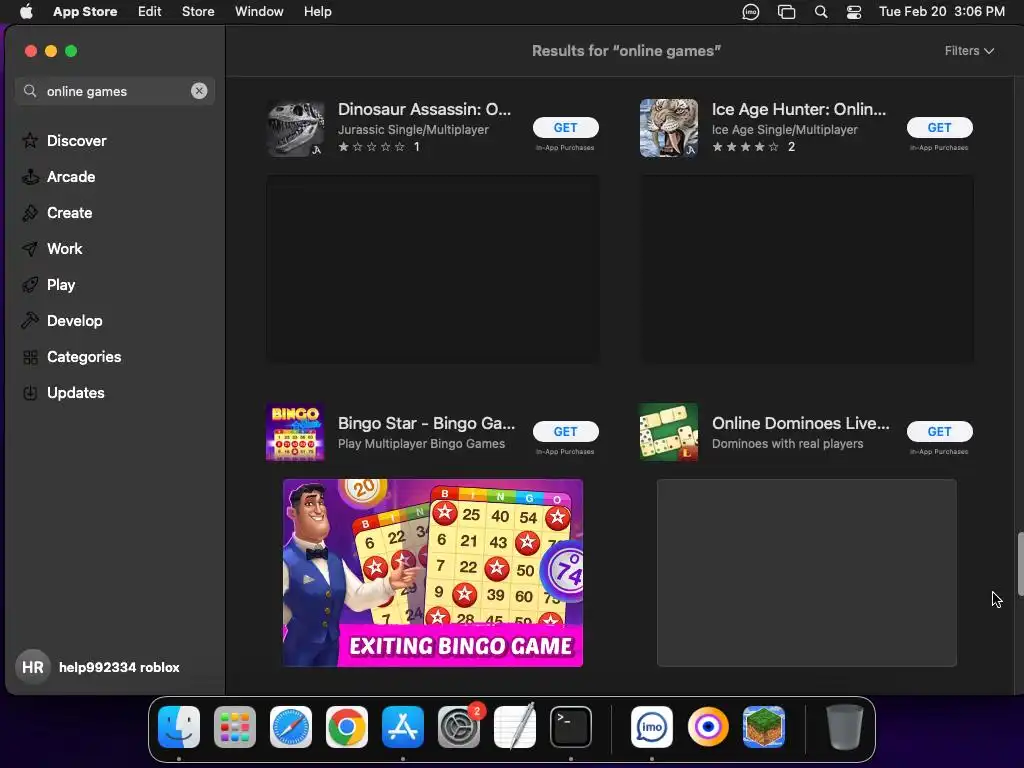Open Spotlight search in menu bar

point(821,12)
